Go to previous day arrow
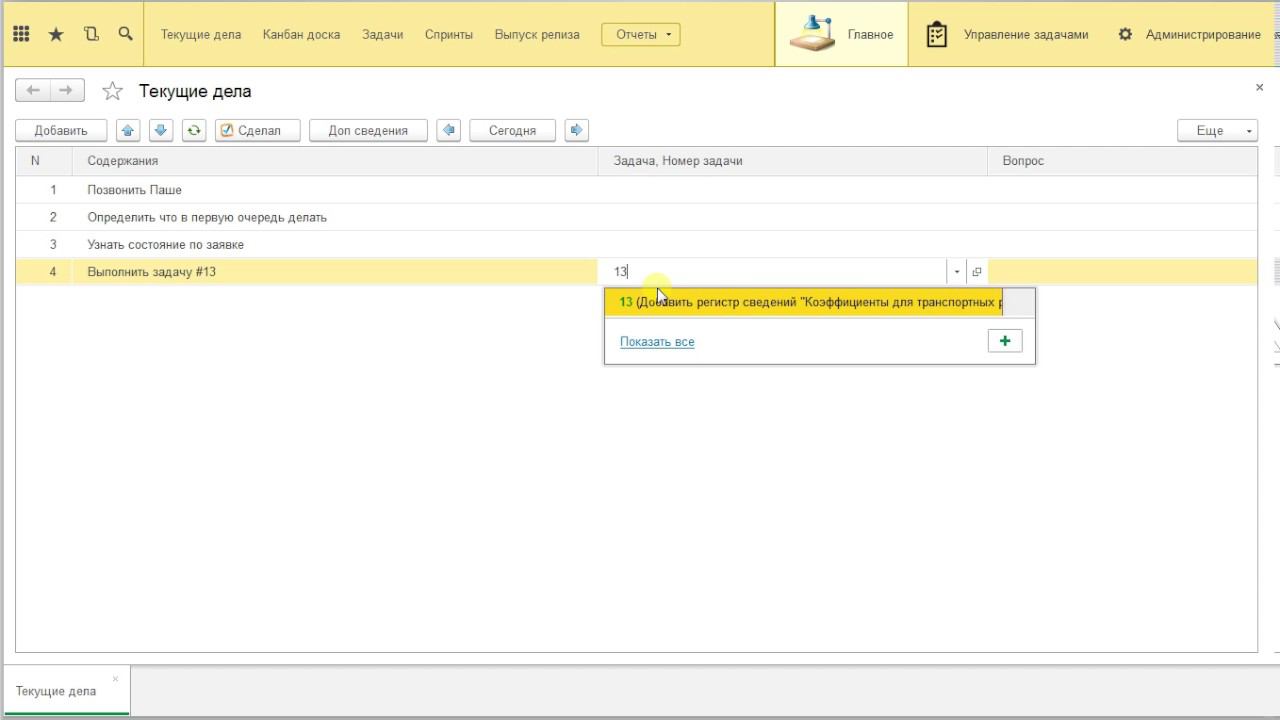This screenshot has height=720, width=1280. pyautogui.click(x=449, y=130)
